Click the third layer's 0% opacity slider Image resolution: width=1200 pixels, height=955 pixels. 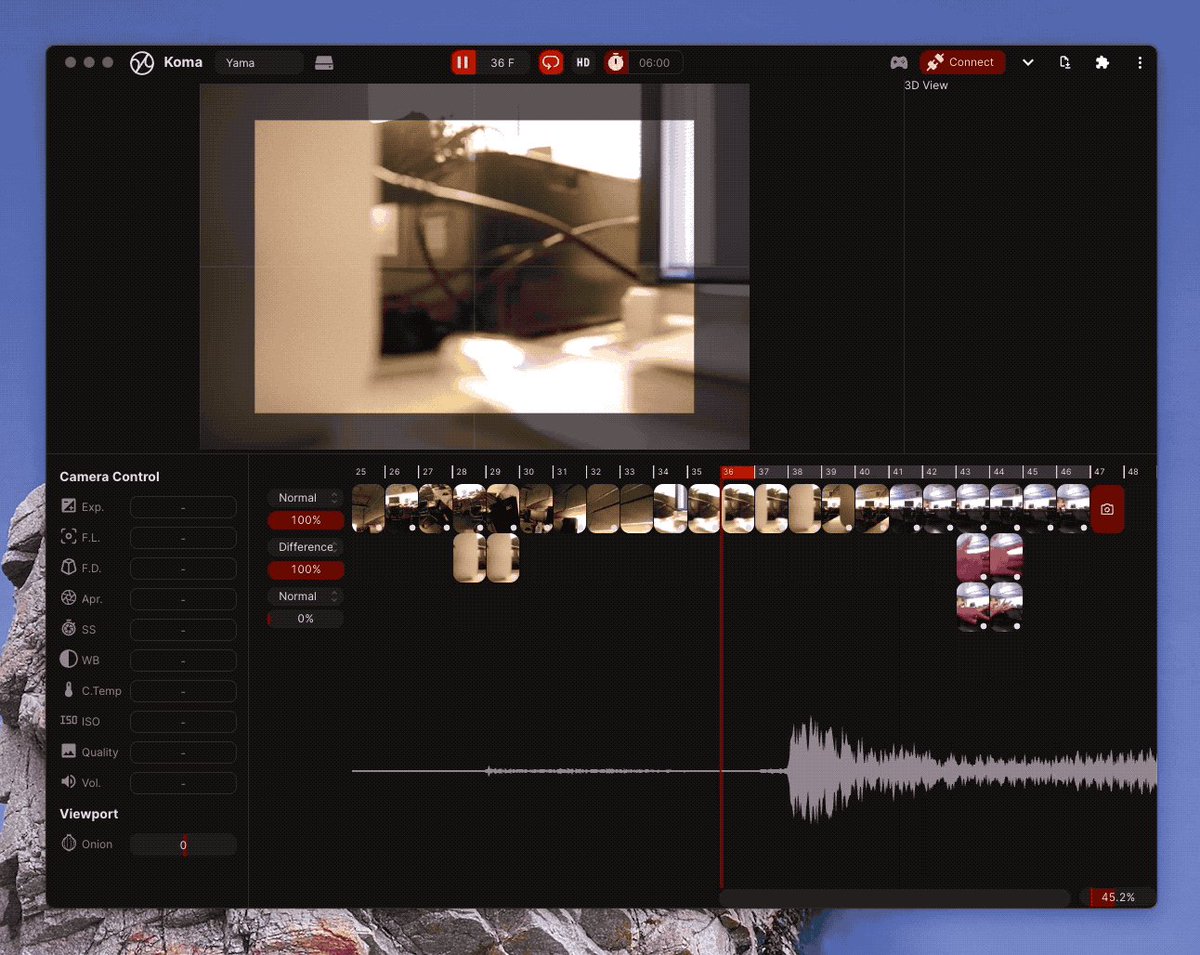pyautogui.click(x=305, y=619)
